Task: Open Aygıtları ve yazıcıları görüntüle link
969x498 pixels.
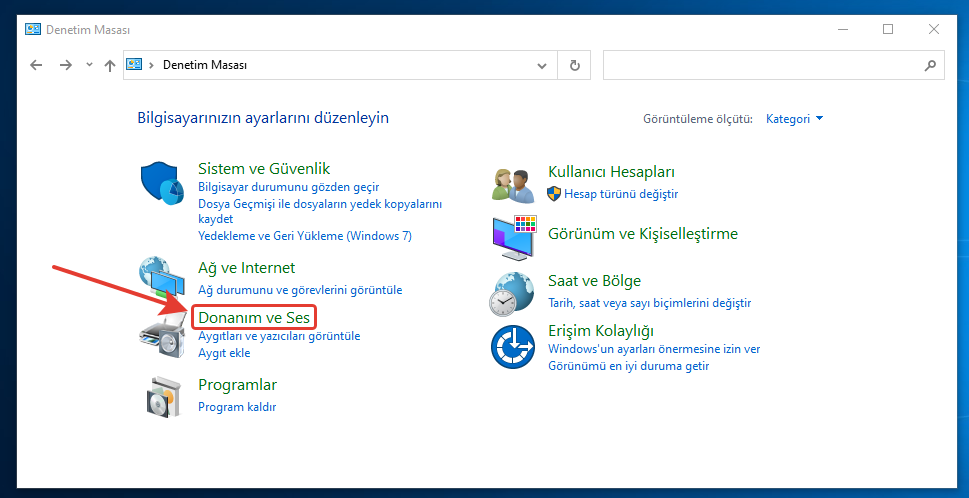Action: pyautogui.click(x=279, y=337)
